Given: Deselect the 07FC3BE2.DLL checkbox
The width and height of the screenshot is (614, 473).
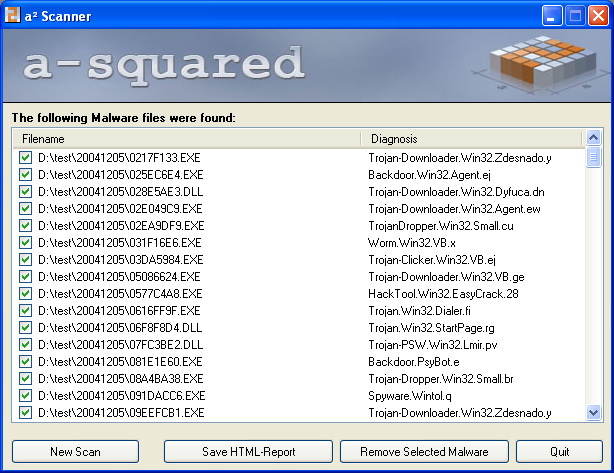Looking at the screenshot, I should coord(25,345).
